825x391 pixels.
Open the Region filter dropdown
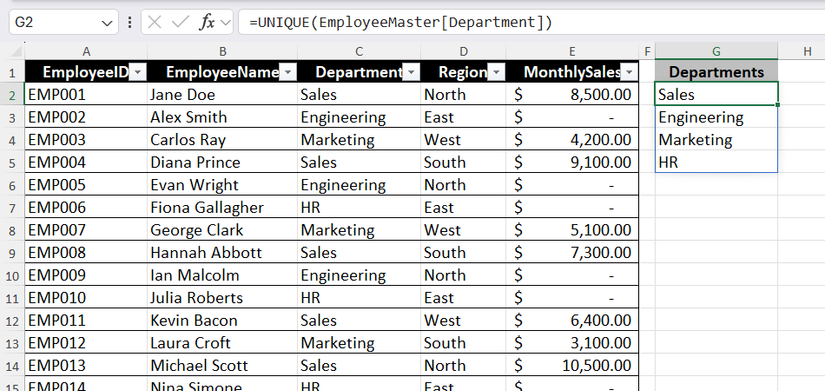497,73
